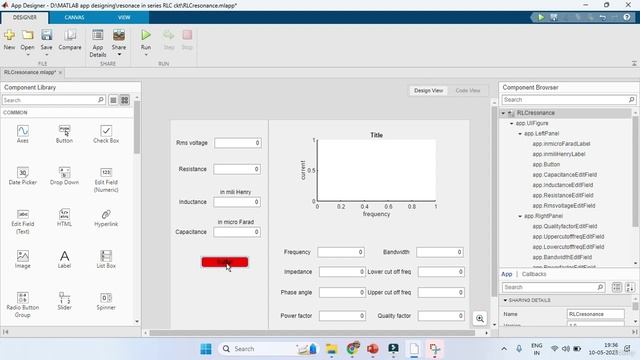The image size is (640, 360).
Task: Select the Drop Down component
Action: pos(64,176)
